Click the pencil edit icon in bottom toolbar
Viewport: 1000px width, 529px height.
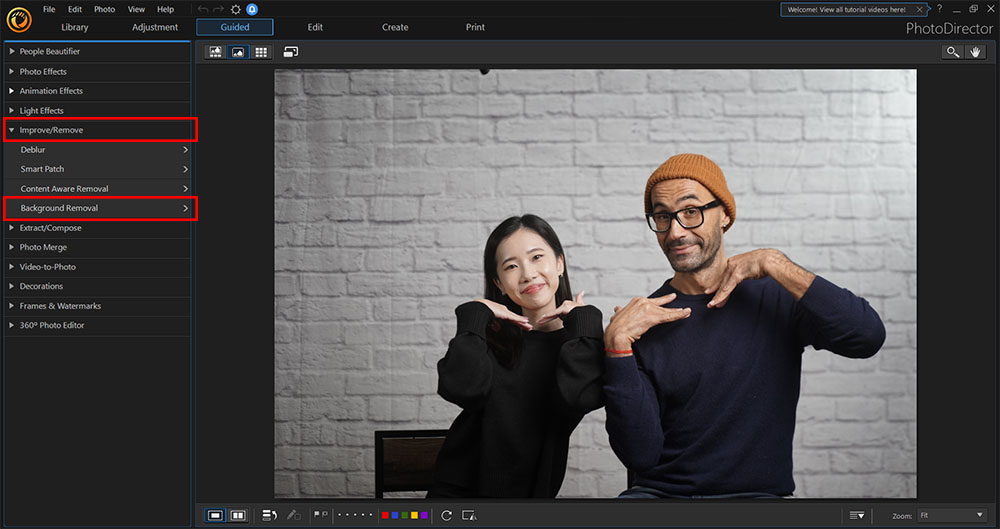293,515
